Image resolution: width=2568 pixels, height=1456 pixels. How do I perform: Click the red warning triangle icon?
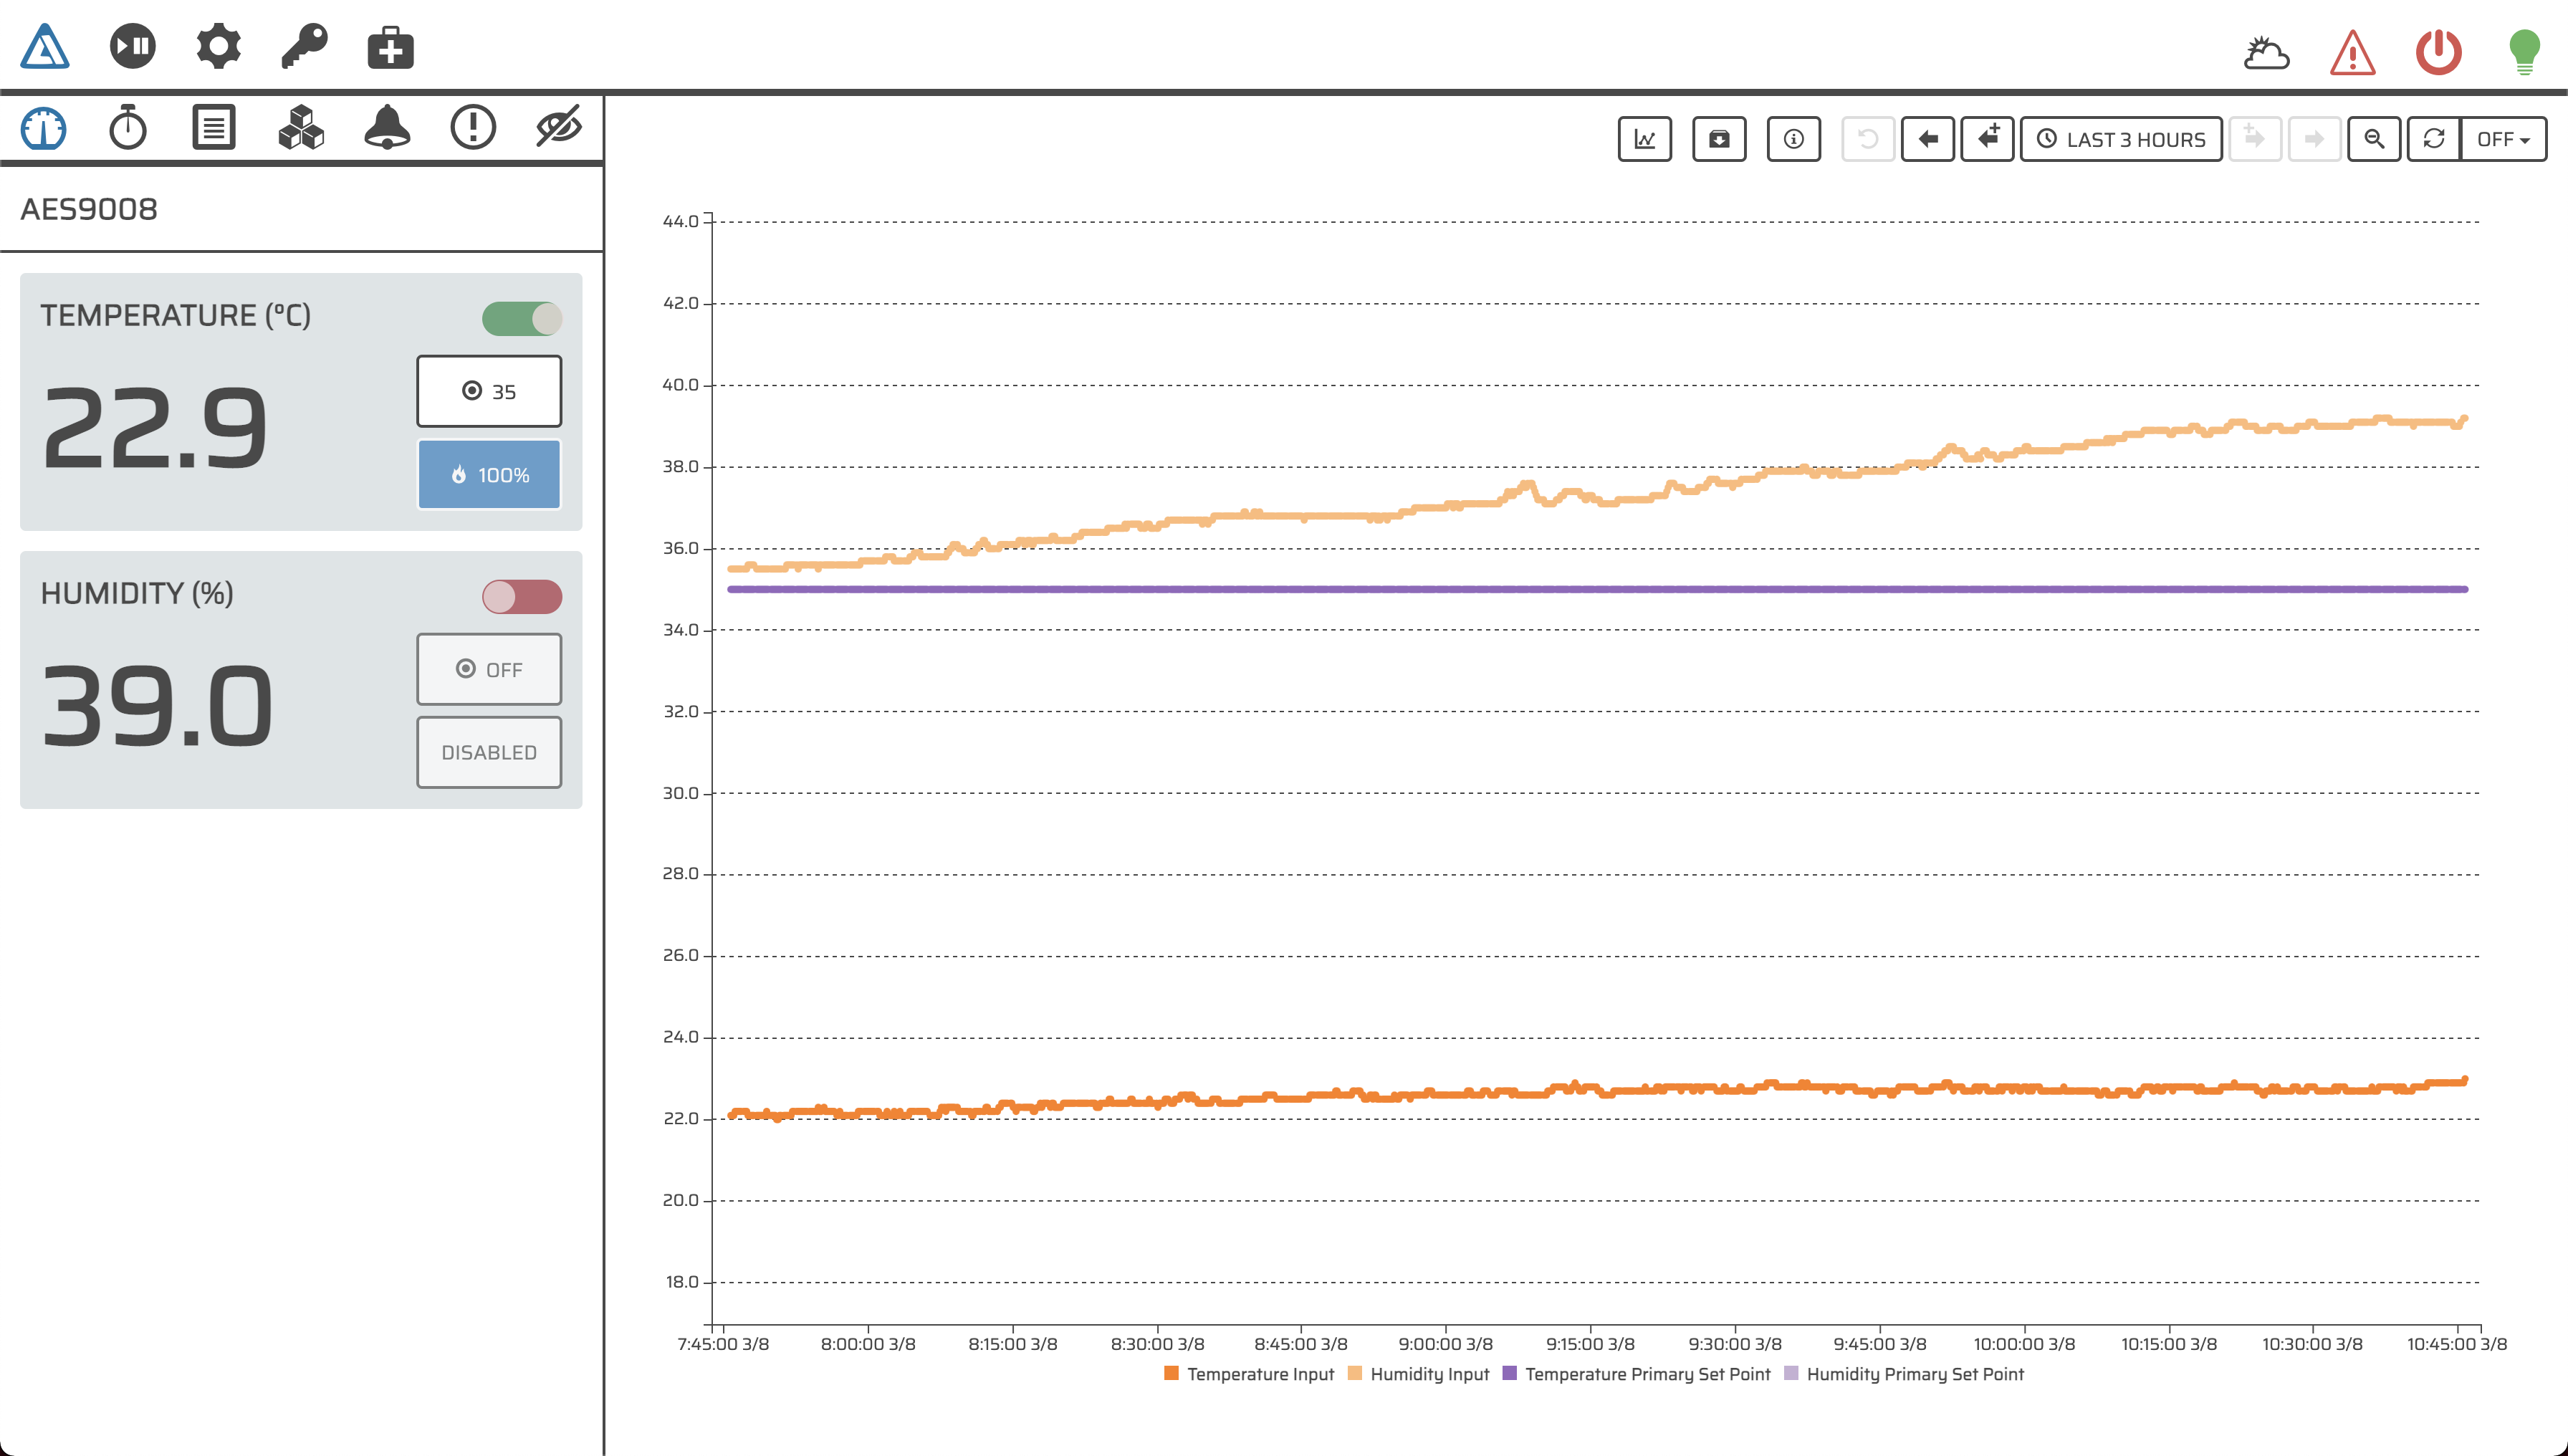[x=2352, y=52]
